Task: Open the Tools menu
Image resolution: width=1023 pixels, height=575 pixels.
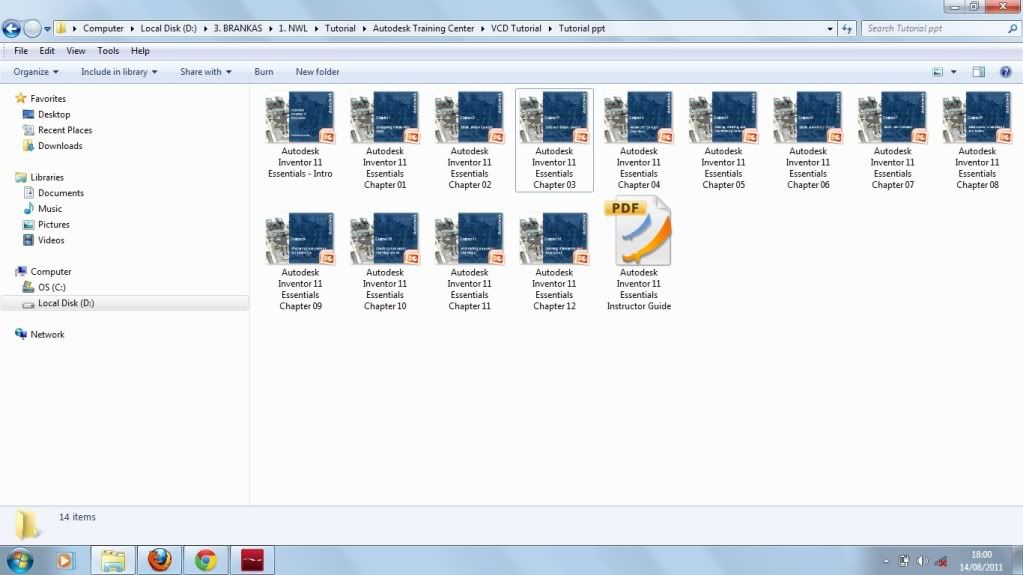Action: [108, 51]
